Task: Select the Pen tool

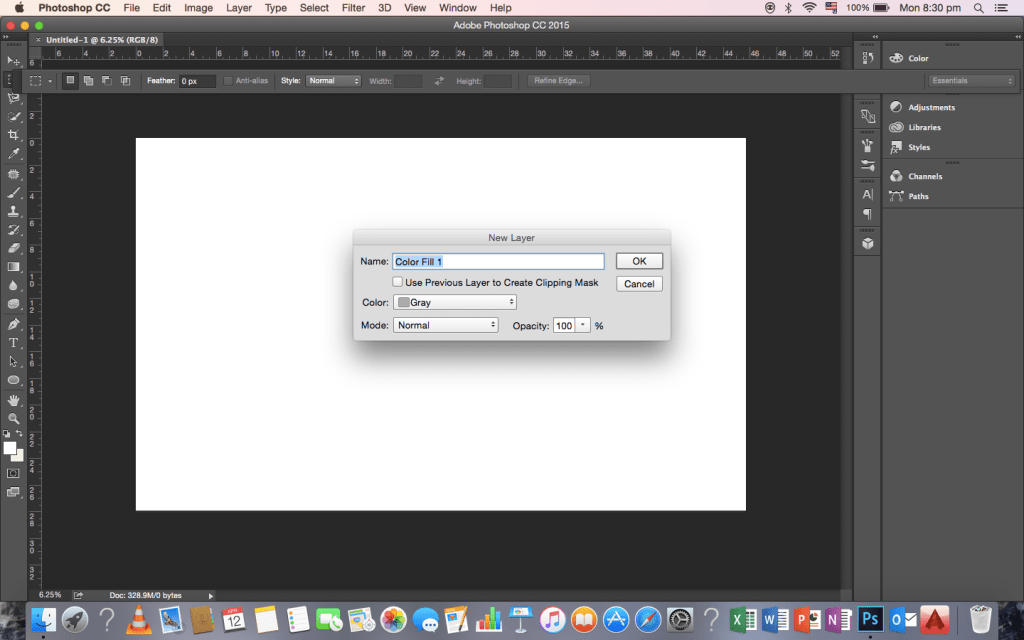Action: 14,324
